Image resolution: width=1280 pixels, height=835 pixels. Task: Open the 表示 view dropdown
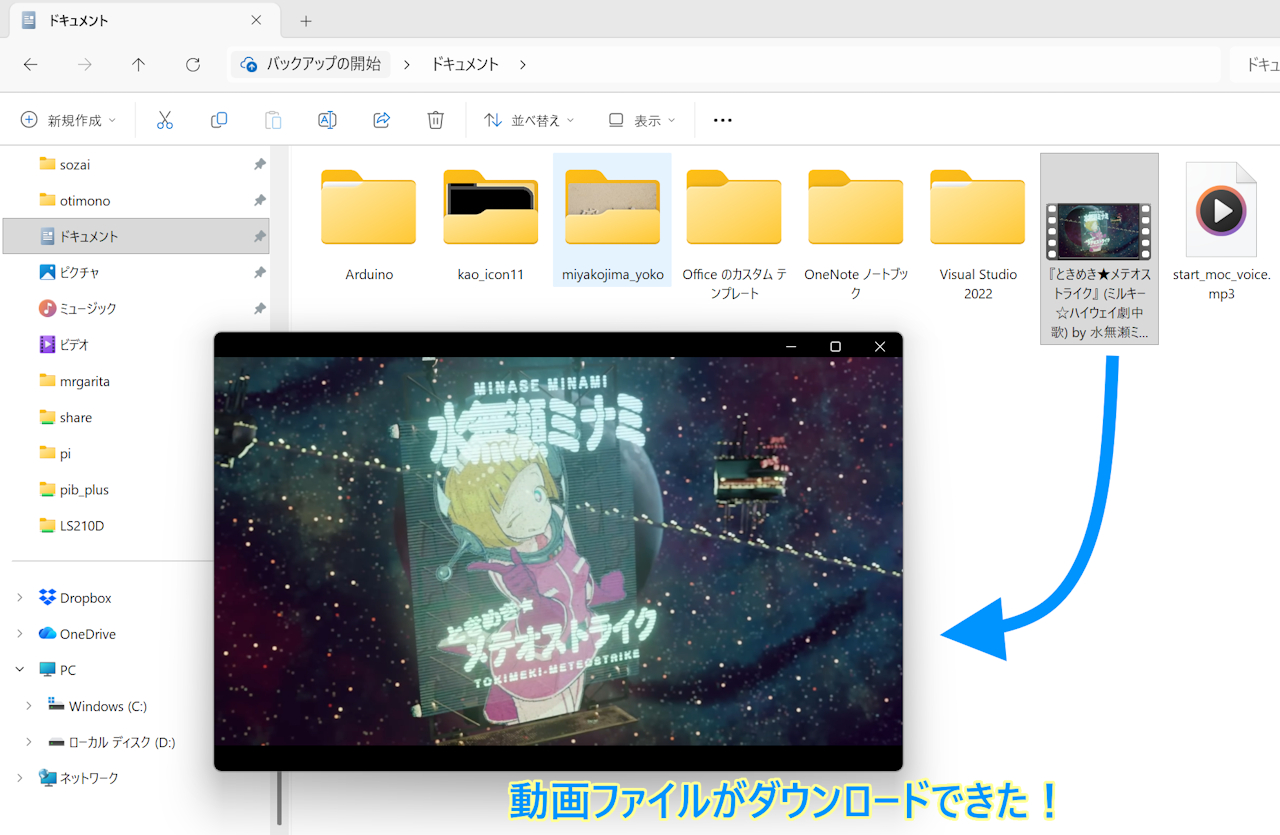(x=642, y=120)
